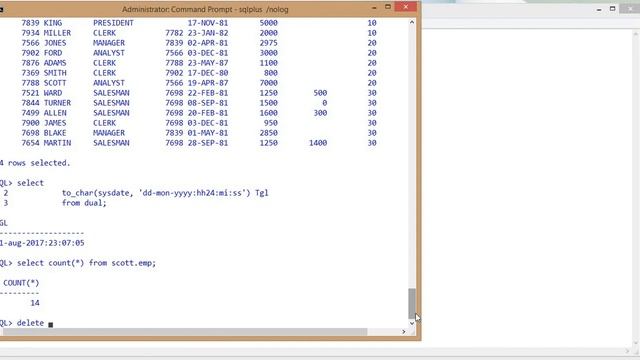Click the name FORD
The width and height of the screenshot is (640, 360).
click(x=53, y=53)
